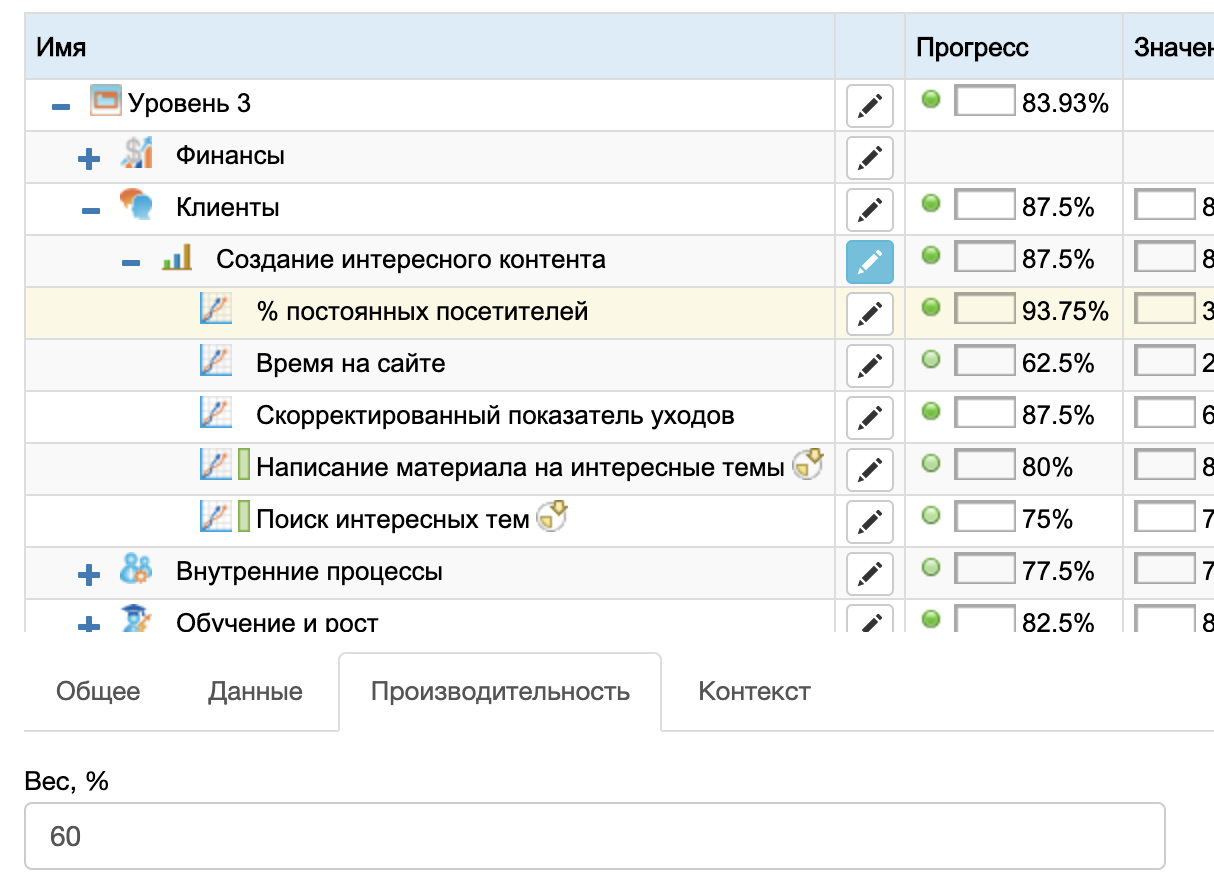Collapse the Клиенты branch
1214x892 pixels.
[91, 210]
